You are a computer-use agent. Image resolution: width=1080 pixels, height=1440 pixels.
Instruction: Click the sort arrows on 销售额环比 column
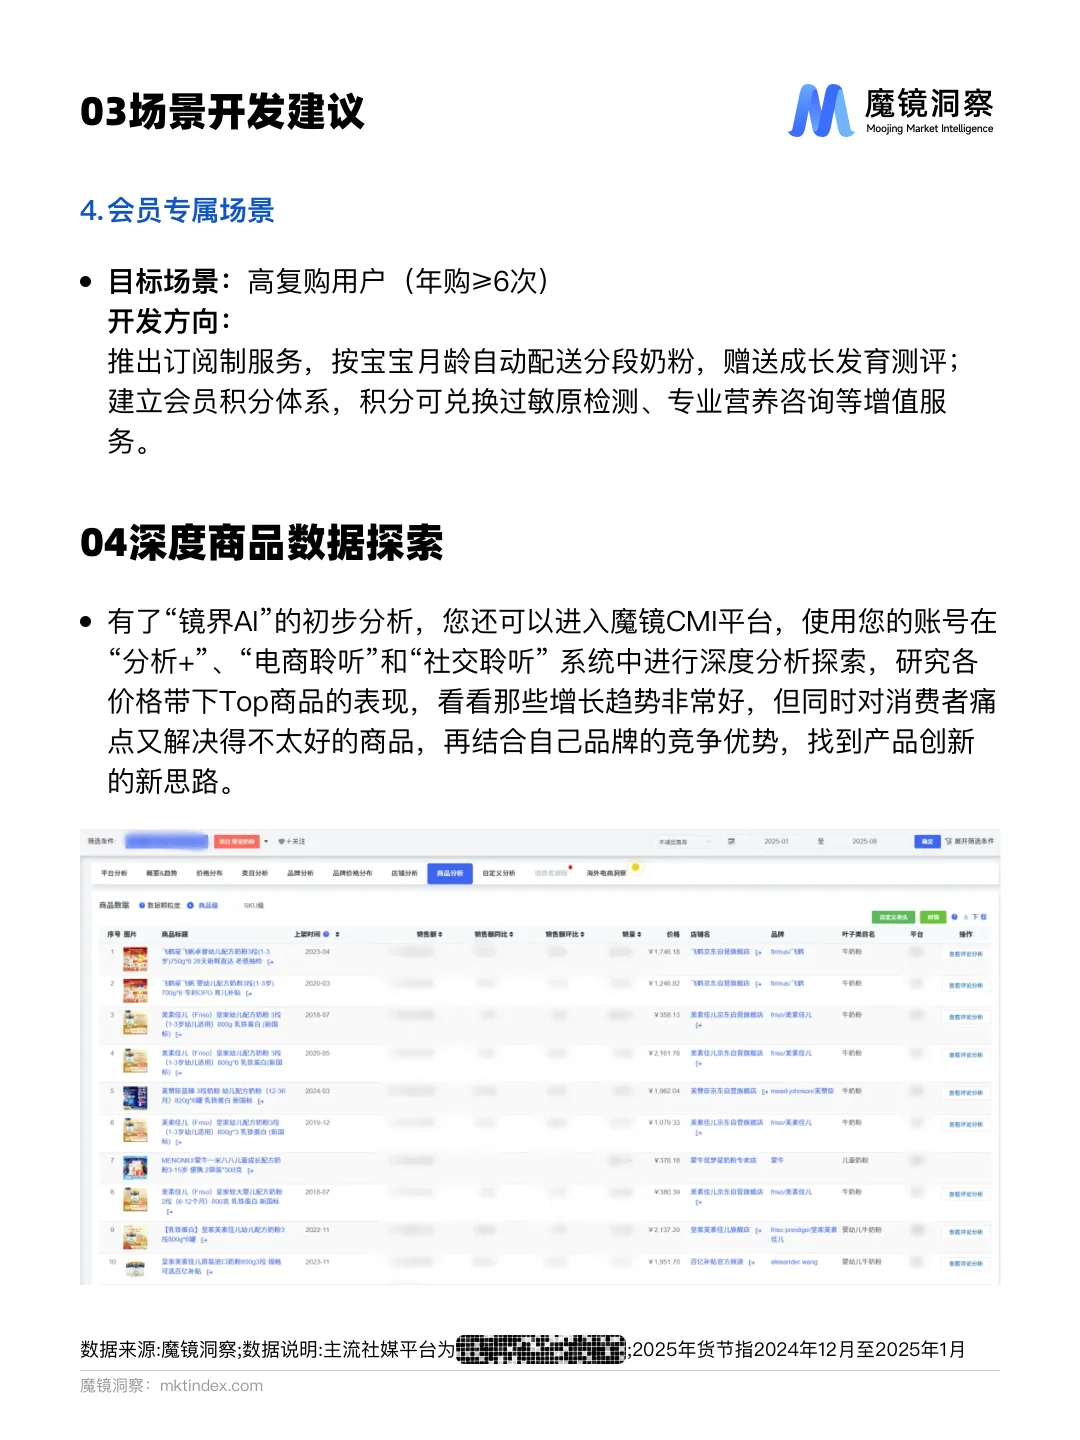(582, 934)
